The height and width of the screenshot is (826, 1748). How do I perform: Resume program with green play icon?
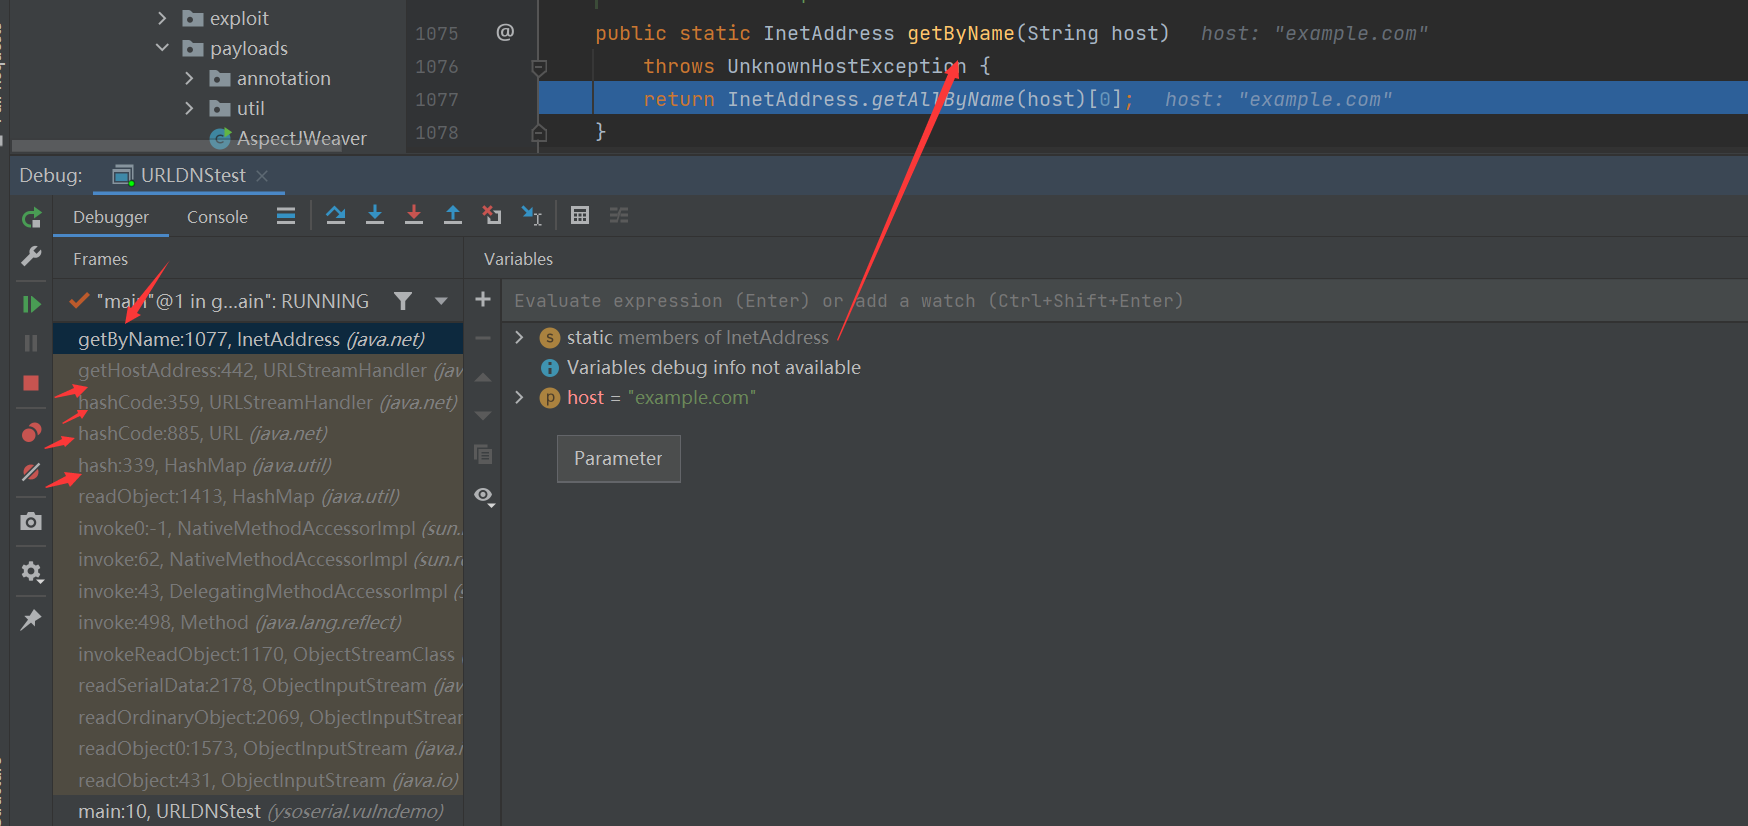[31, 304]
